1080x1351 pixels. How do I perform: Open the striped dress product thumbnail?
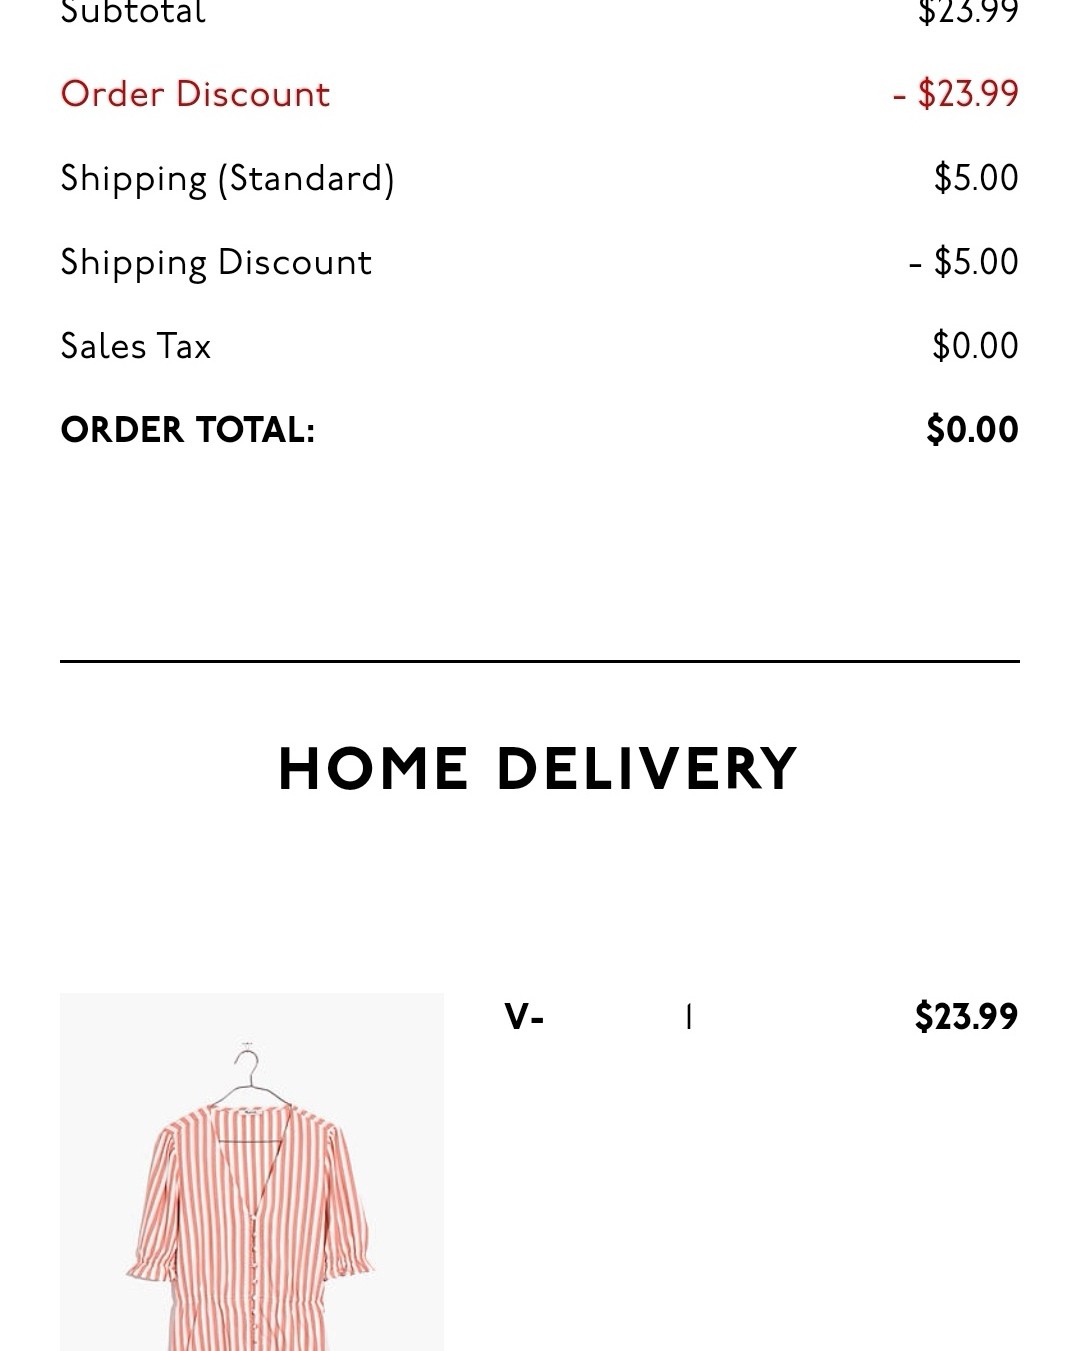[251, 1171]
